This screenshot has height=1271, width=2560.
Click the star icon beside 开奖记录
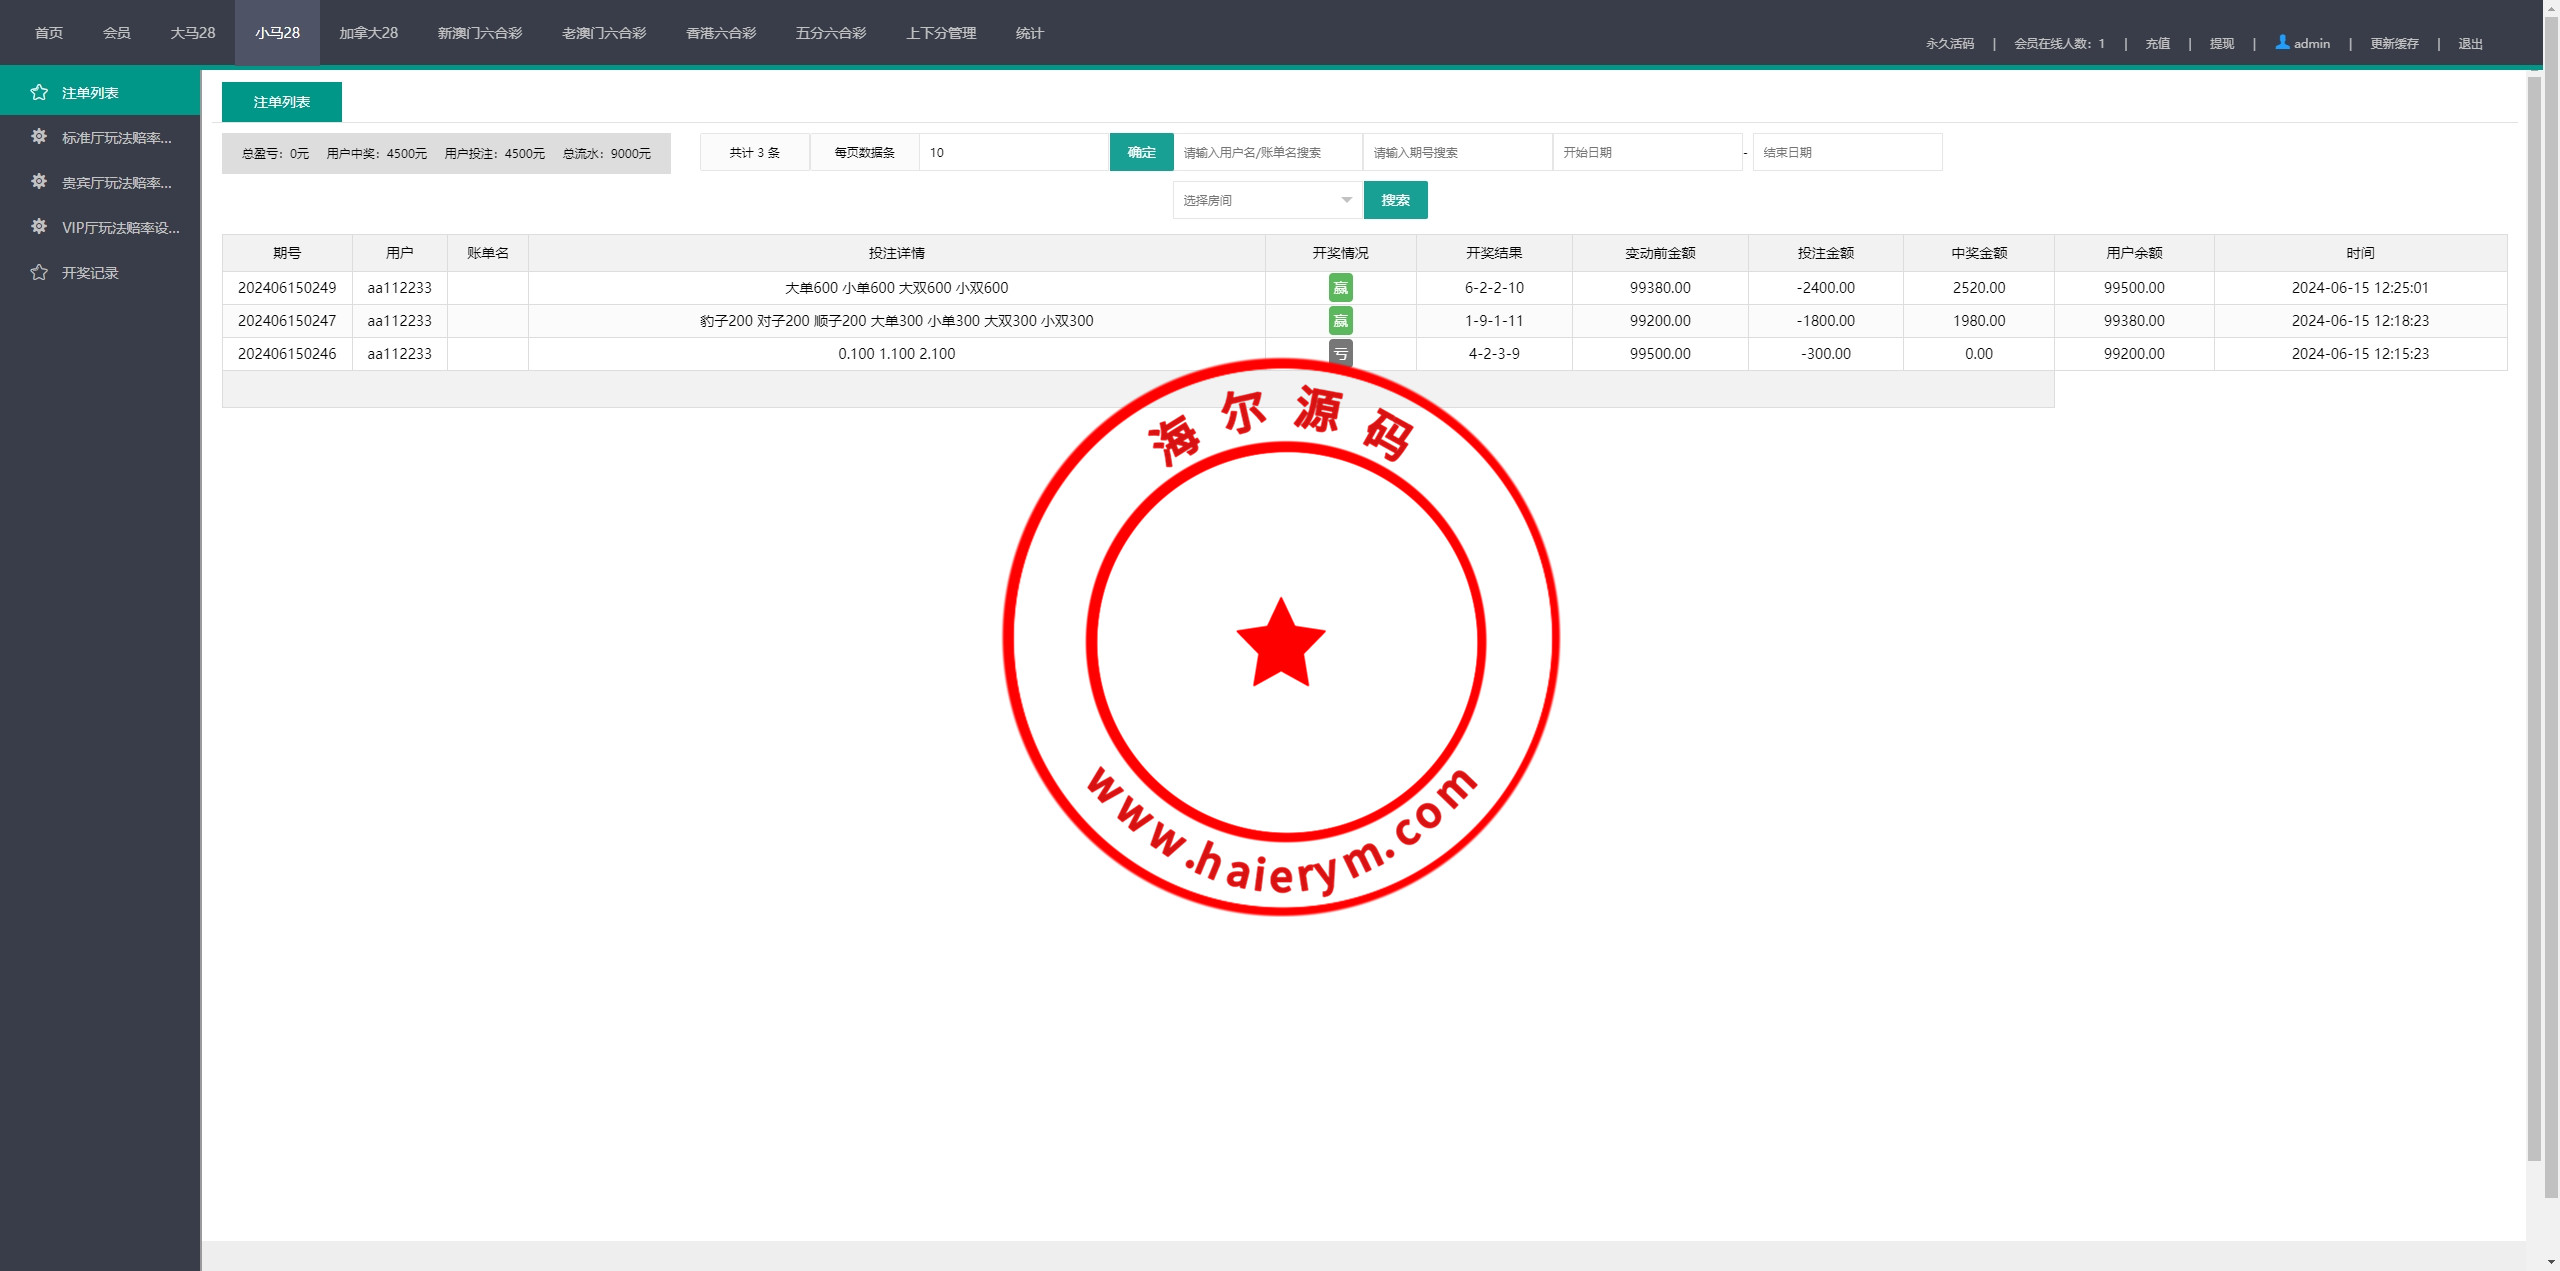[x=39, y=272]
